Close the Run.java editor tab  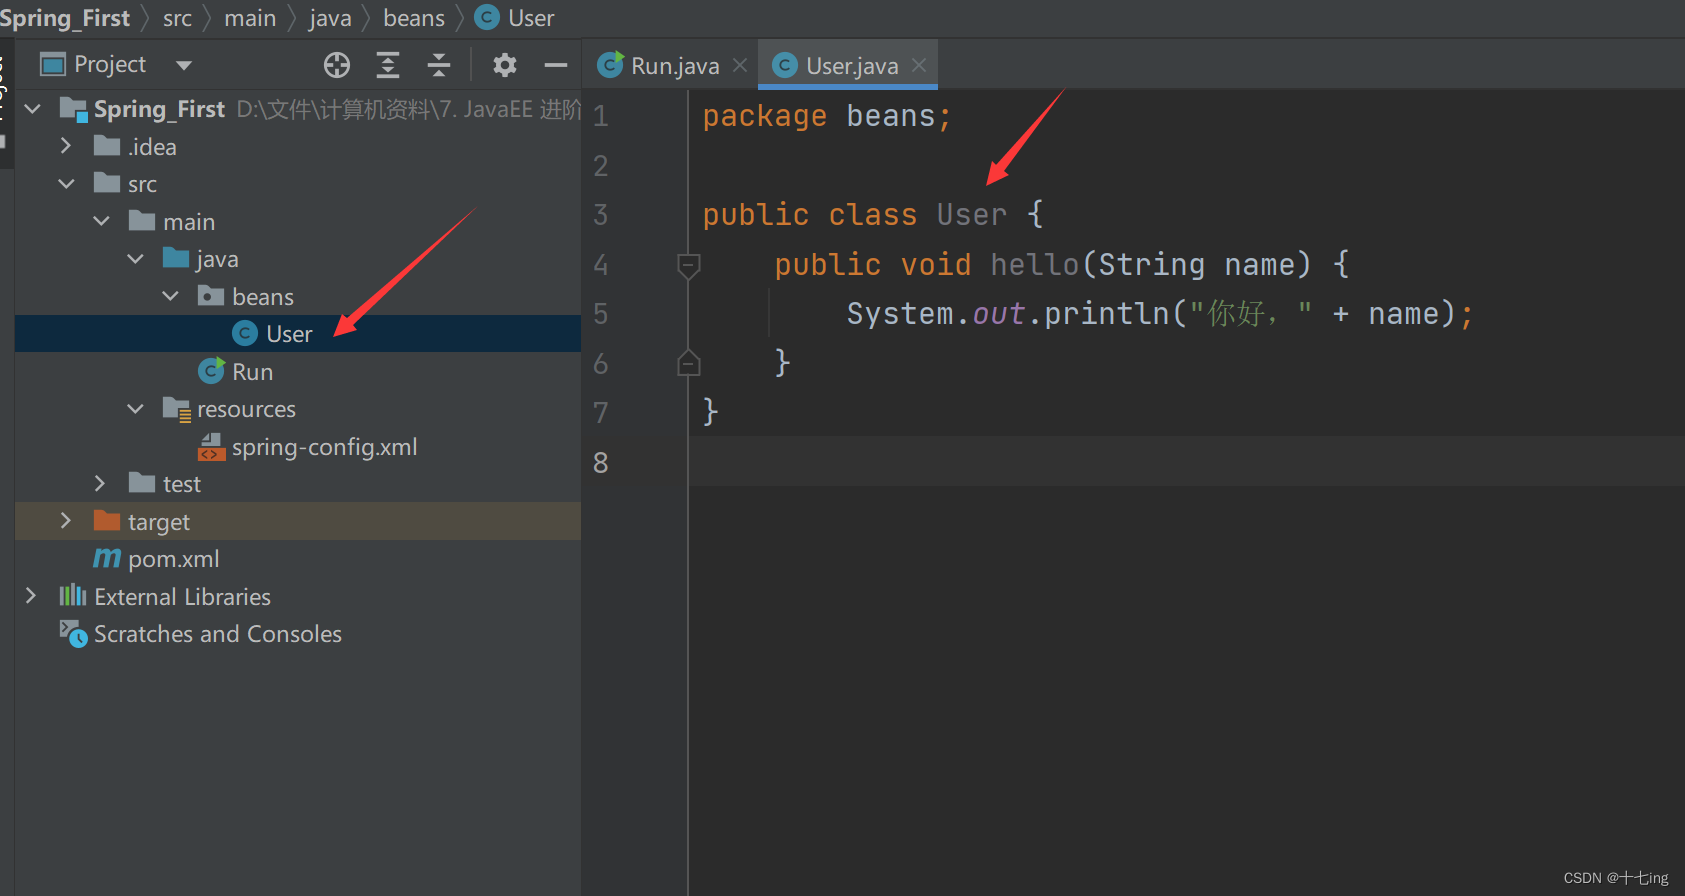click(x=740, y=65)
